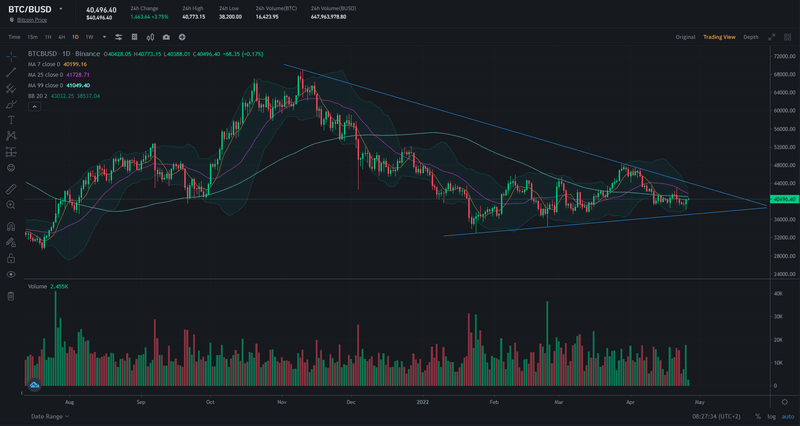Click the 72000.00 price axis label
800x426 pixels.
(785, 56)
